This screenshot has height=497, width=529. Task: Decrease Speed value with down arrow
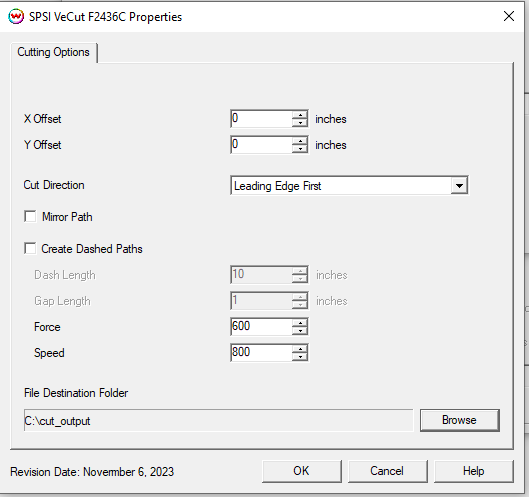(300, 357)
